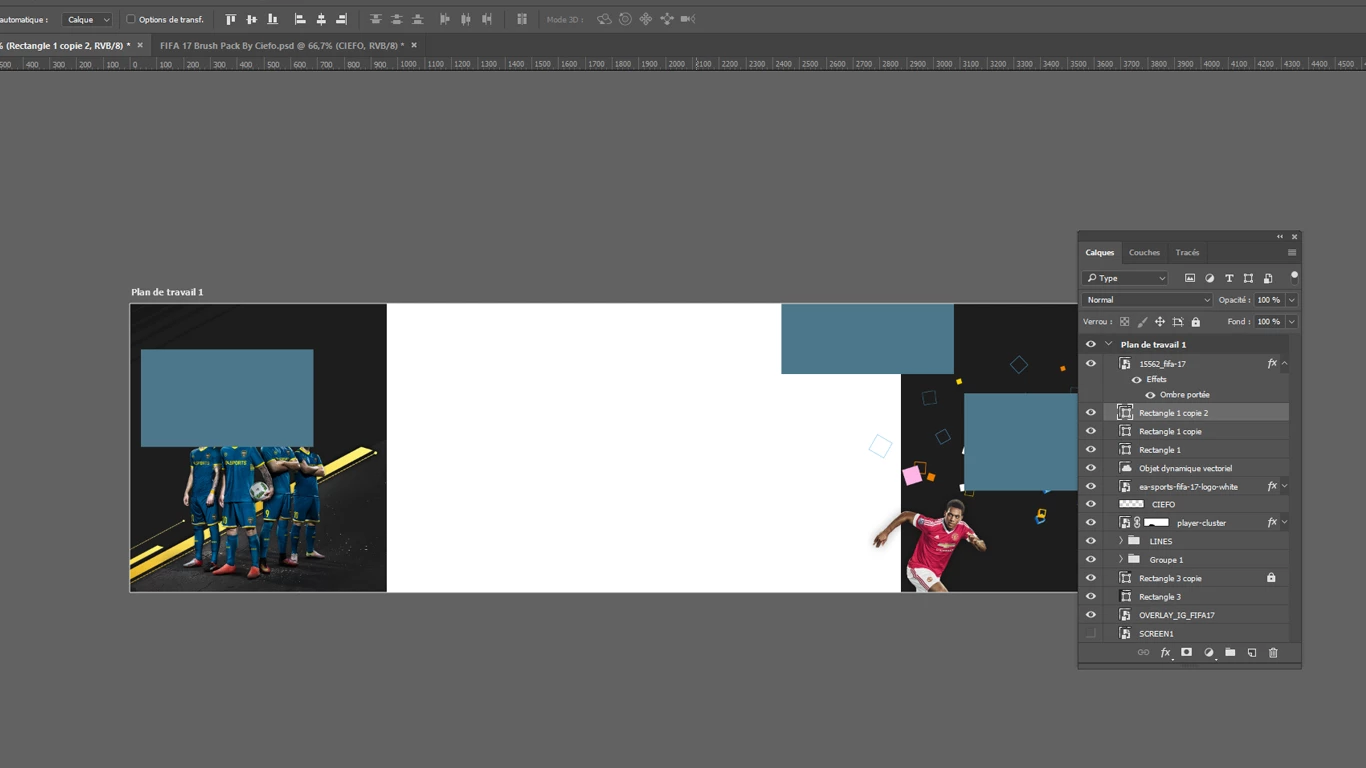Hide the player-cluster layer
The image size is (1366, 768).
click(1091, 523)
